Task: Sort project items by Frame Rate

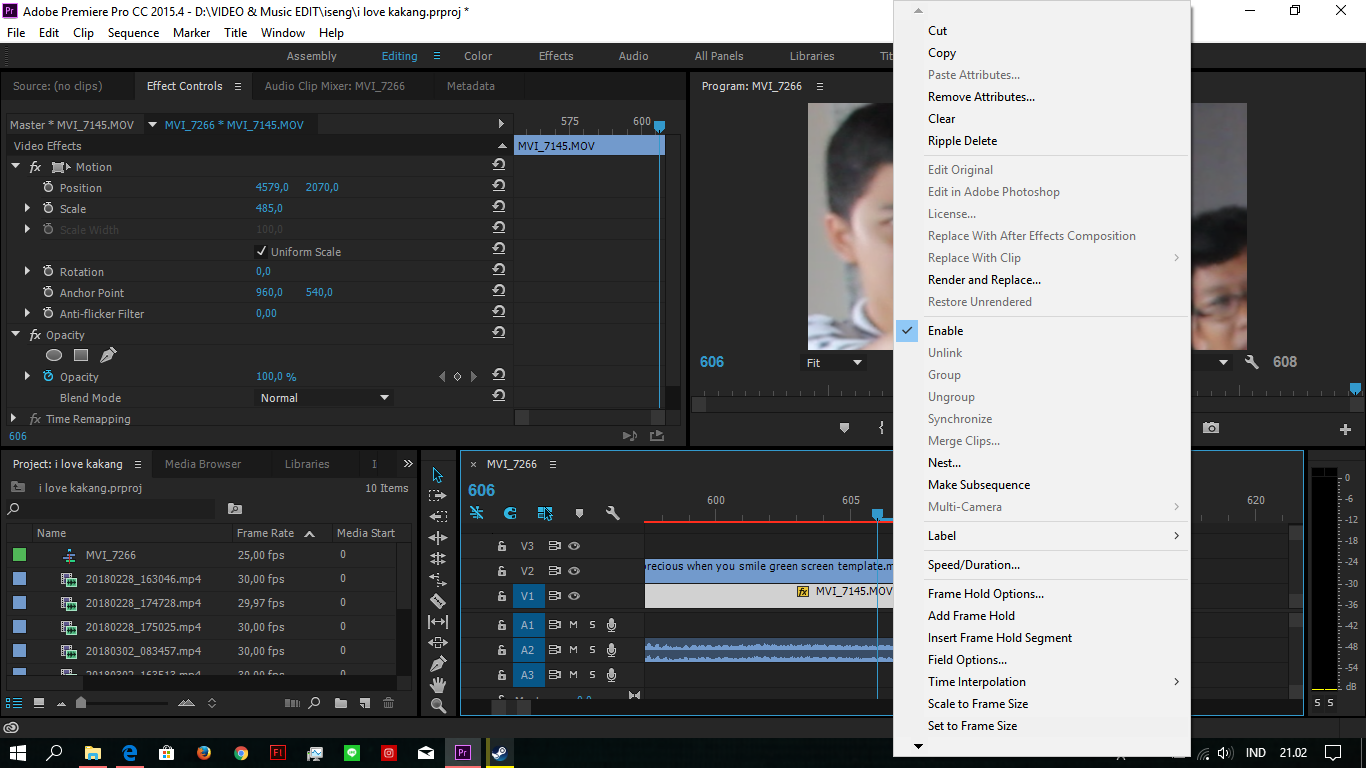Action: coord(265,533)
